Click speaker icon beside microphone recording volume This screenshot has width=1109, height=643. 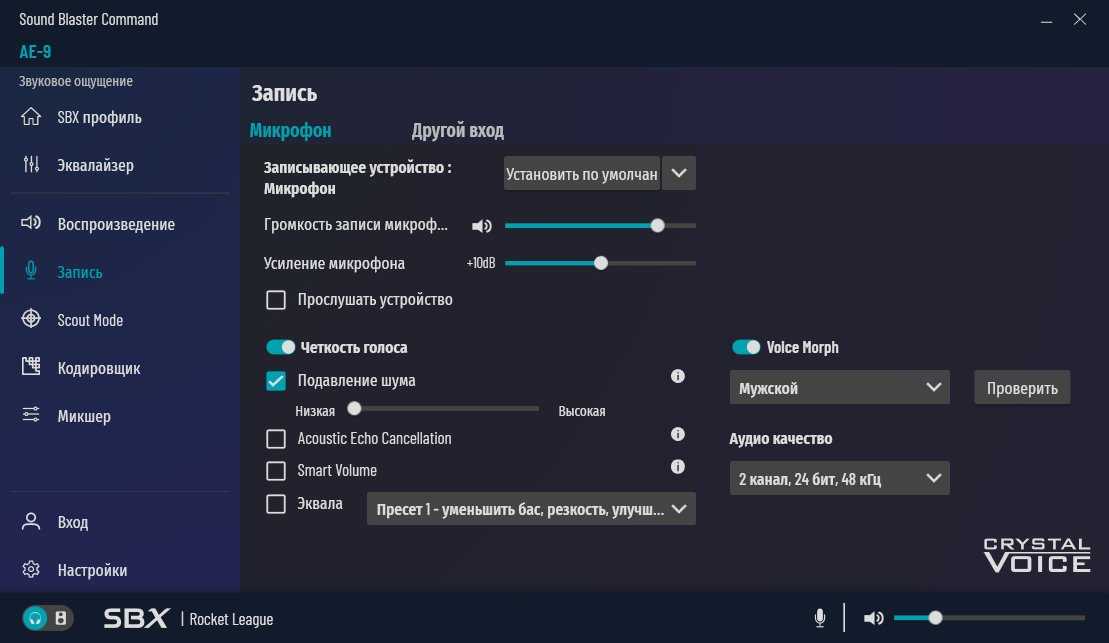(482, 226)
